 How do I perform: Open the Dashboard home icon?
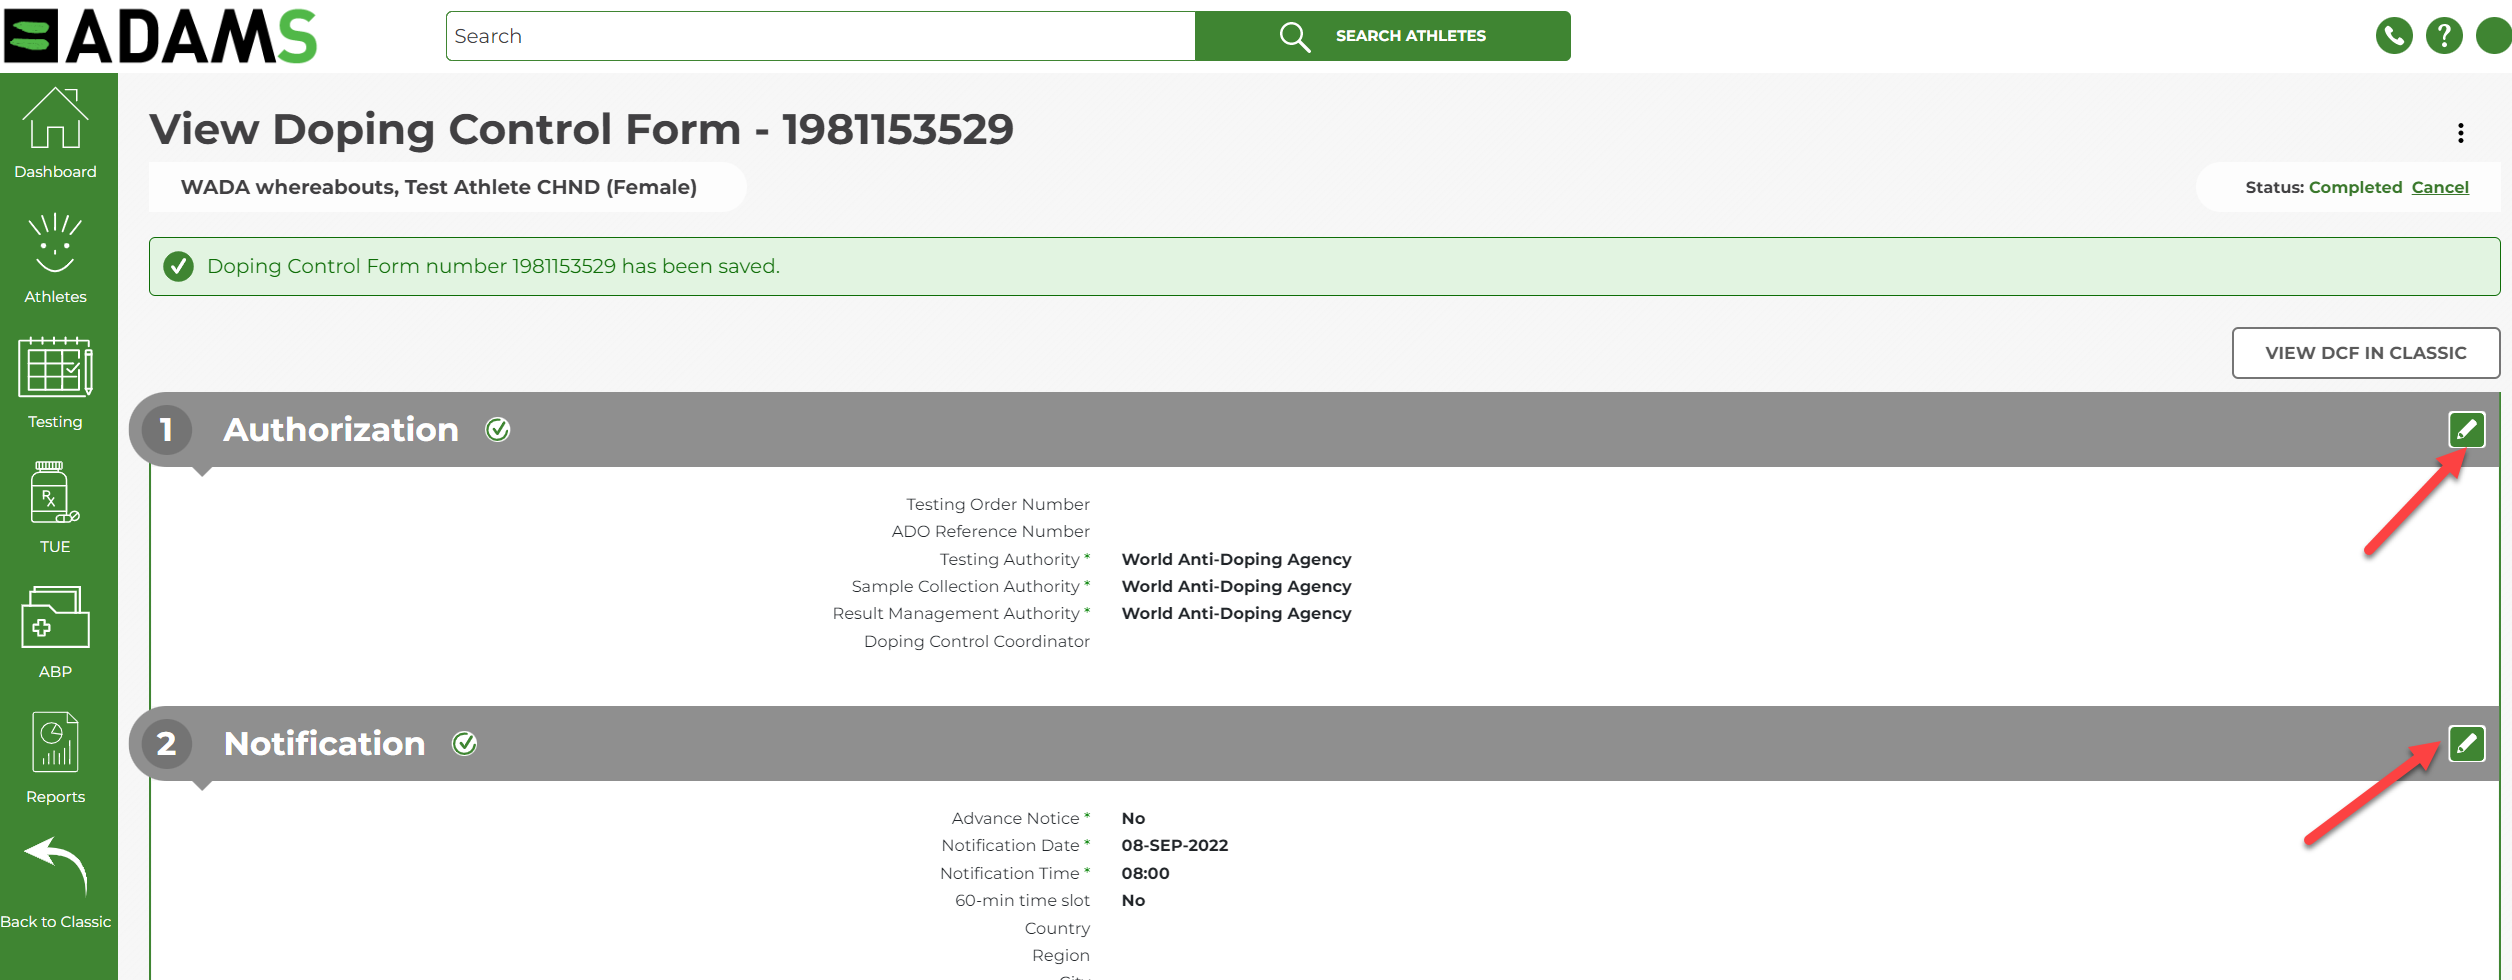pos(55,119)
